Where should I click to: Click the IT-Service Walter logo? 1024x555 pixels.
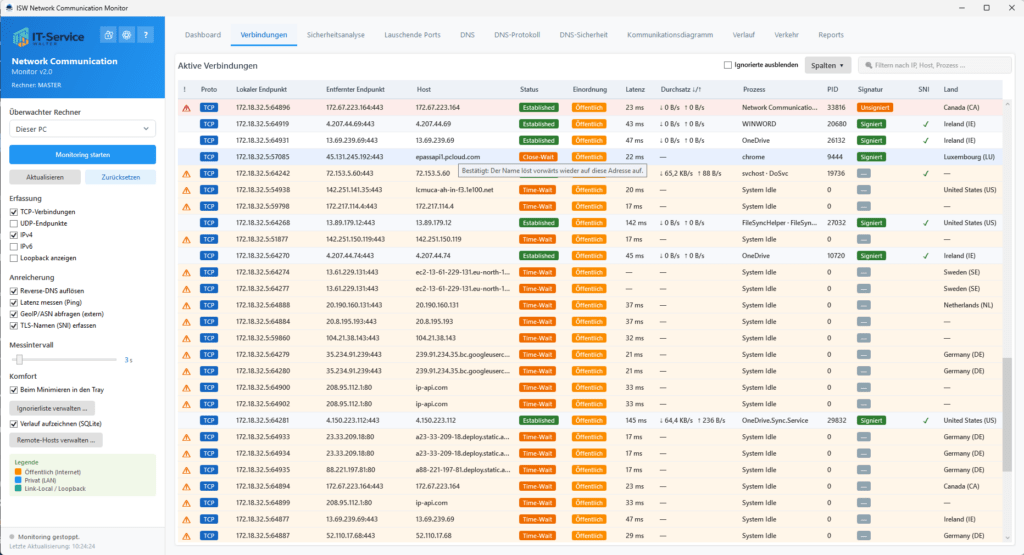(48, 37)
